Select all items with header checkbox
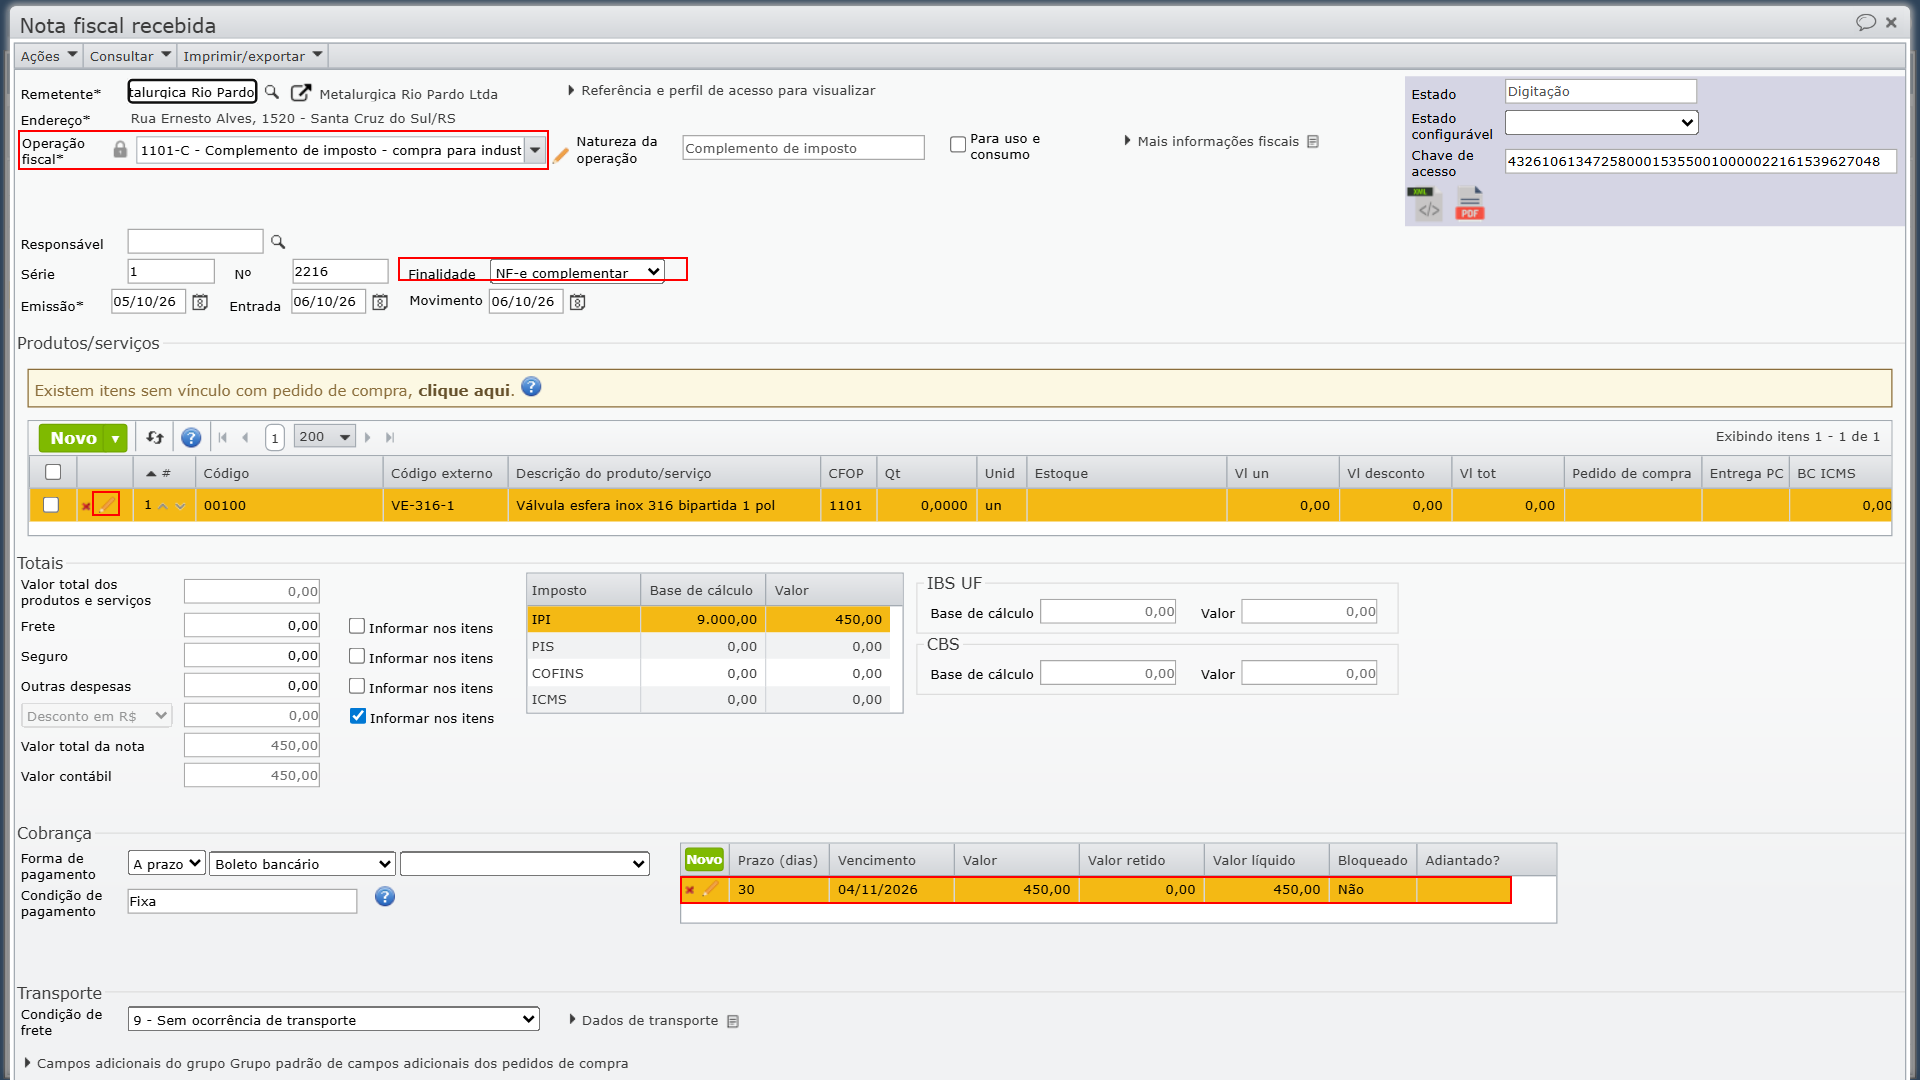Image resolution: width=1920 pixels, height=1080 pixels. point(53,472)
